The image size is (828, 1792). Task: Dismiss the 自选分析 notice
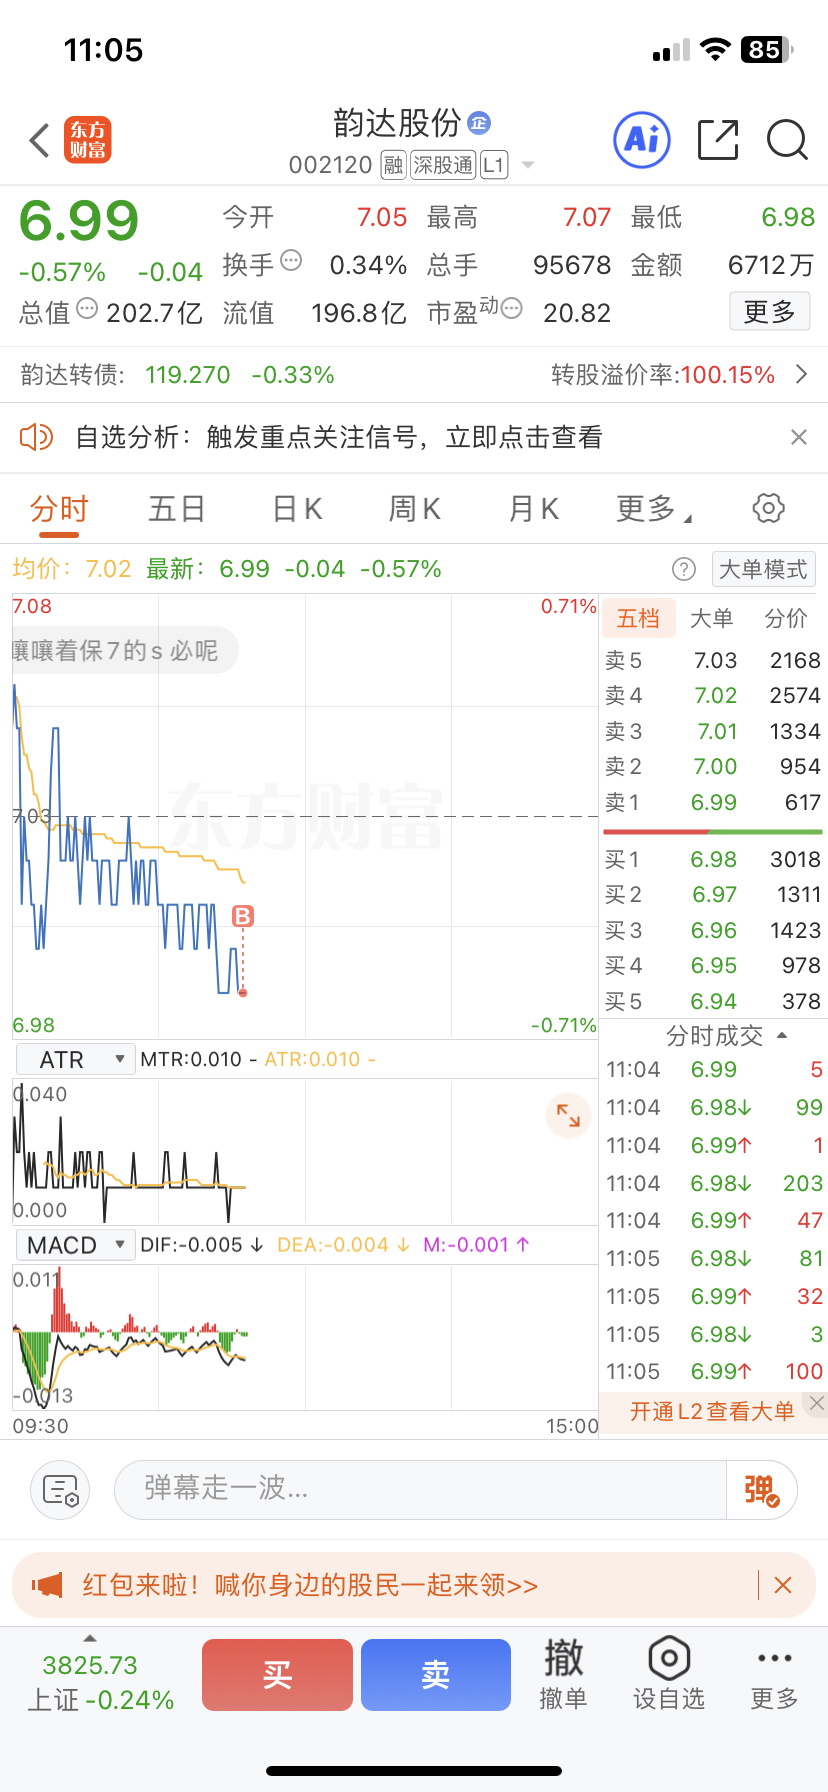click(798, 437)
